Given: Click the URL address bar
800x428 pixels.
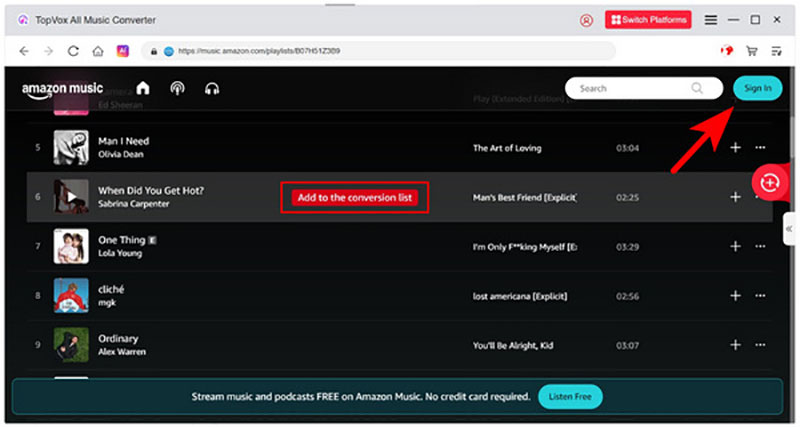Looking at the screenshot, I should point(378,51).
